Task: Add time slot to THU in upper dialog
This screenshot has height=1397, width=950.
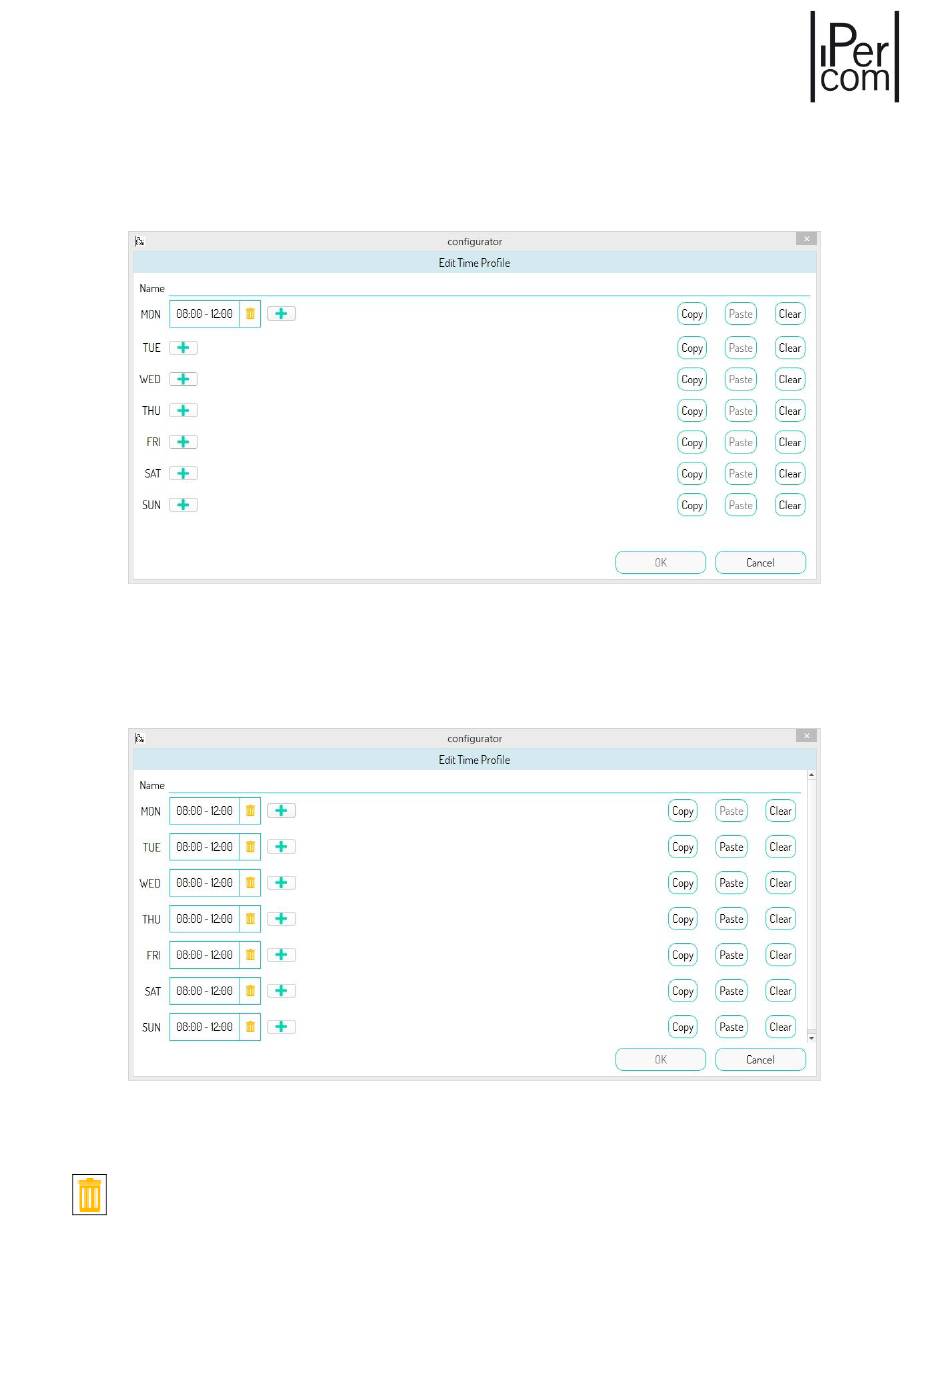Action: pyautogui.click(x=183, y=411)
